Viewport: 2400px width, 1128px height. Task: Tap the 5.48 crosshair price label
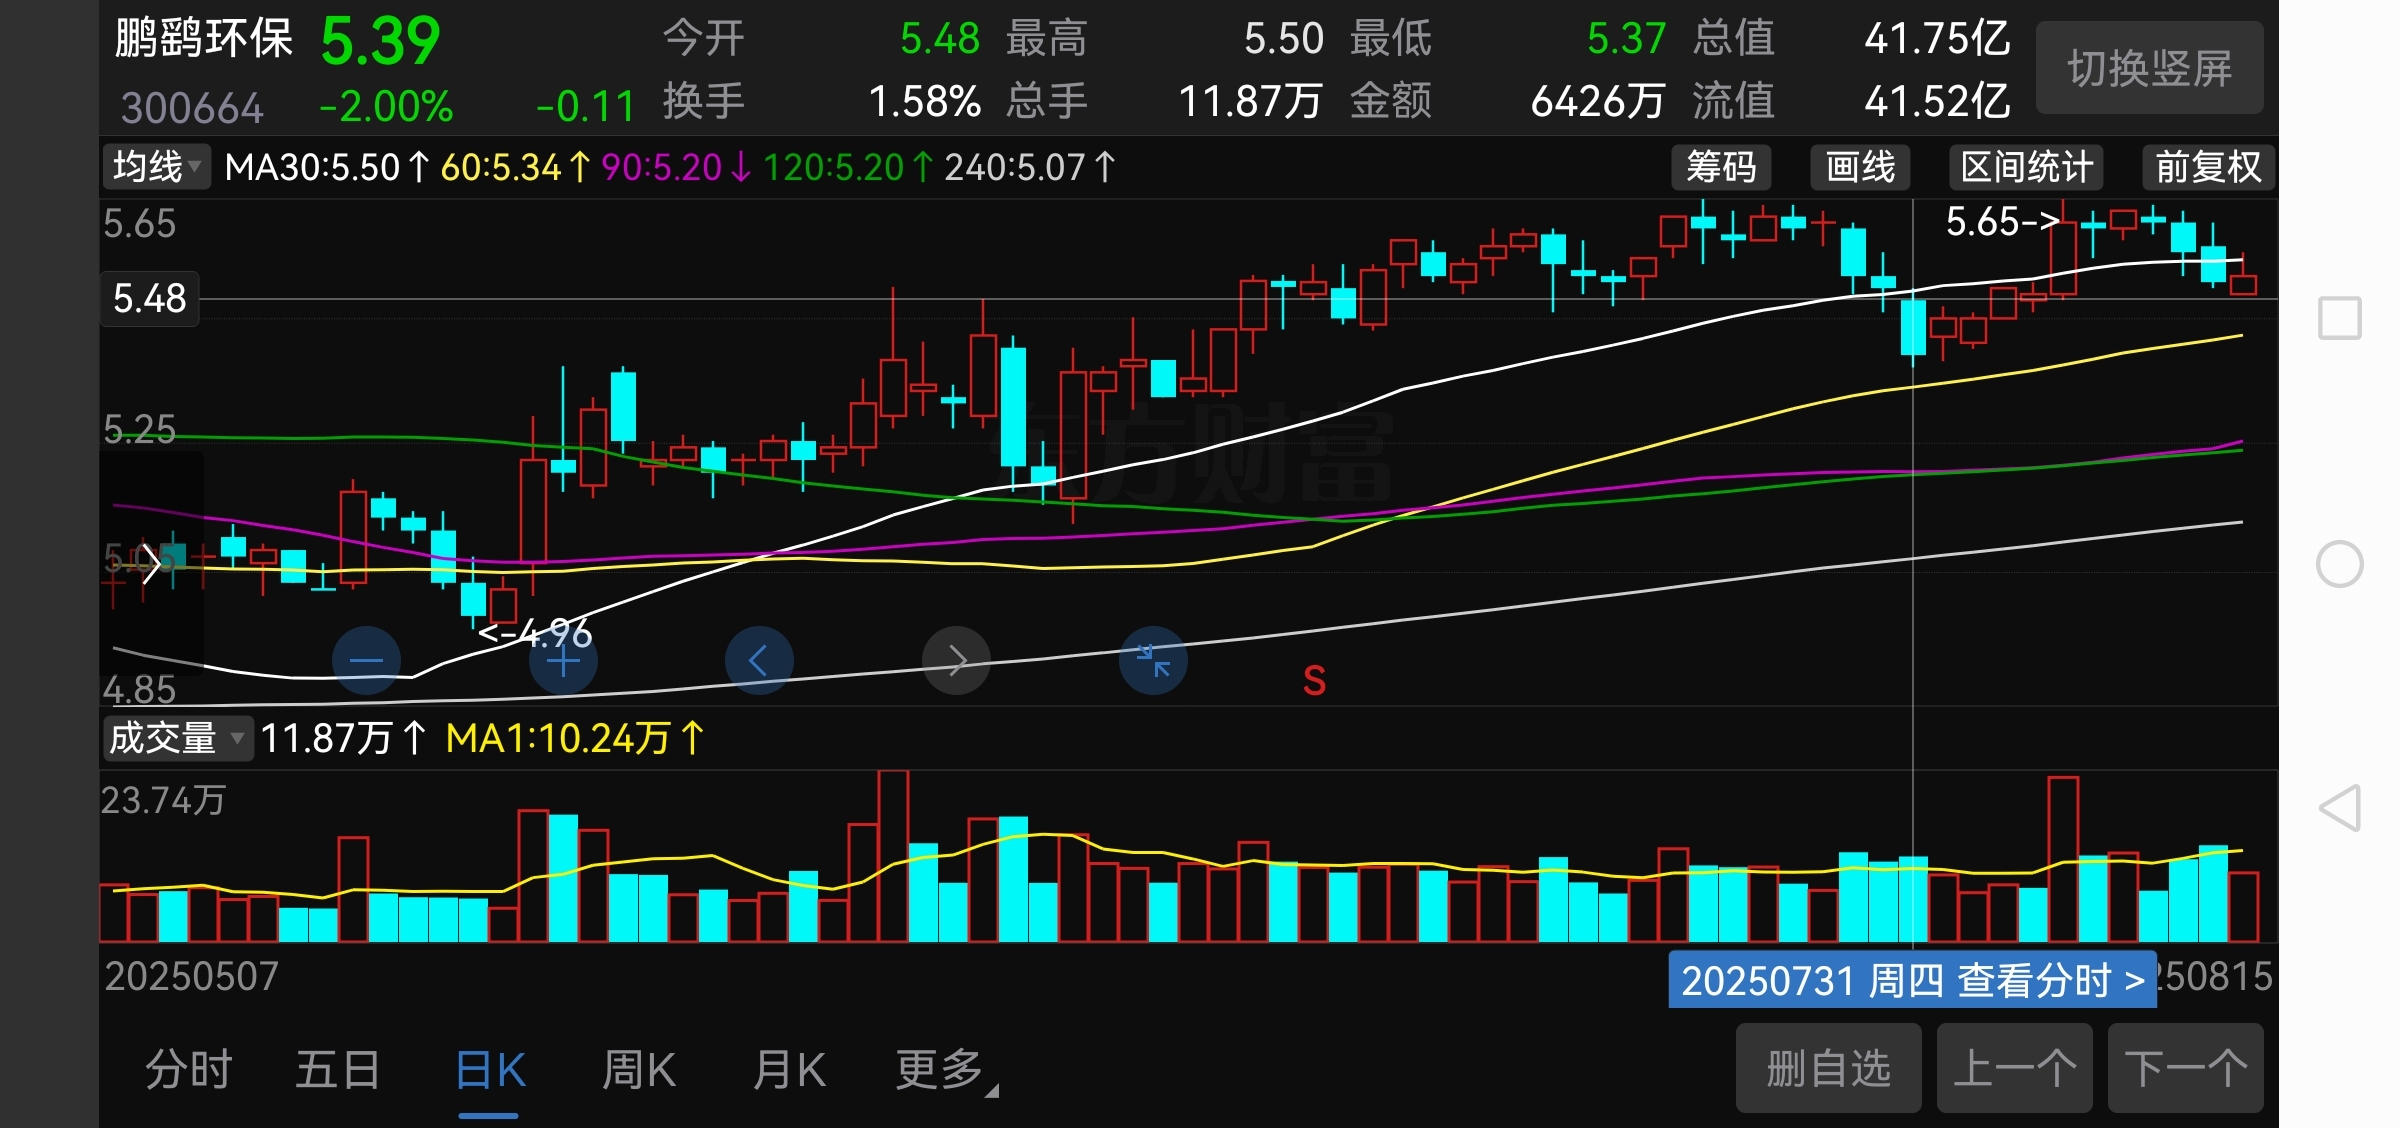tap(150, 298)
